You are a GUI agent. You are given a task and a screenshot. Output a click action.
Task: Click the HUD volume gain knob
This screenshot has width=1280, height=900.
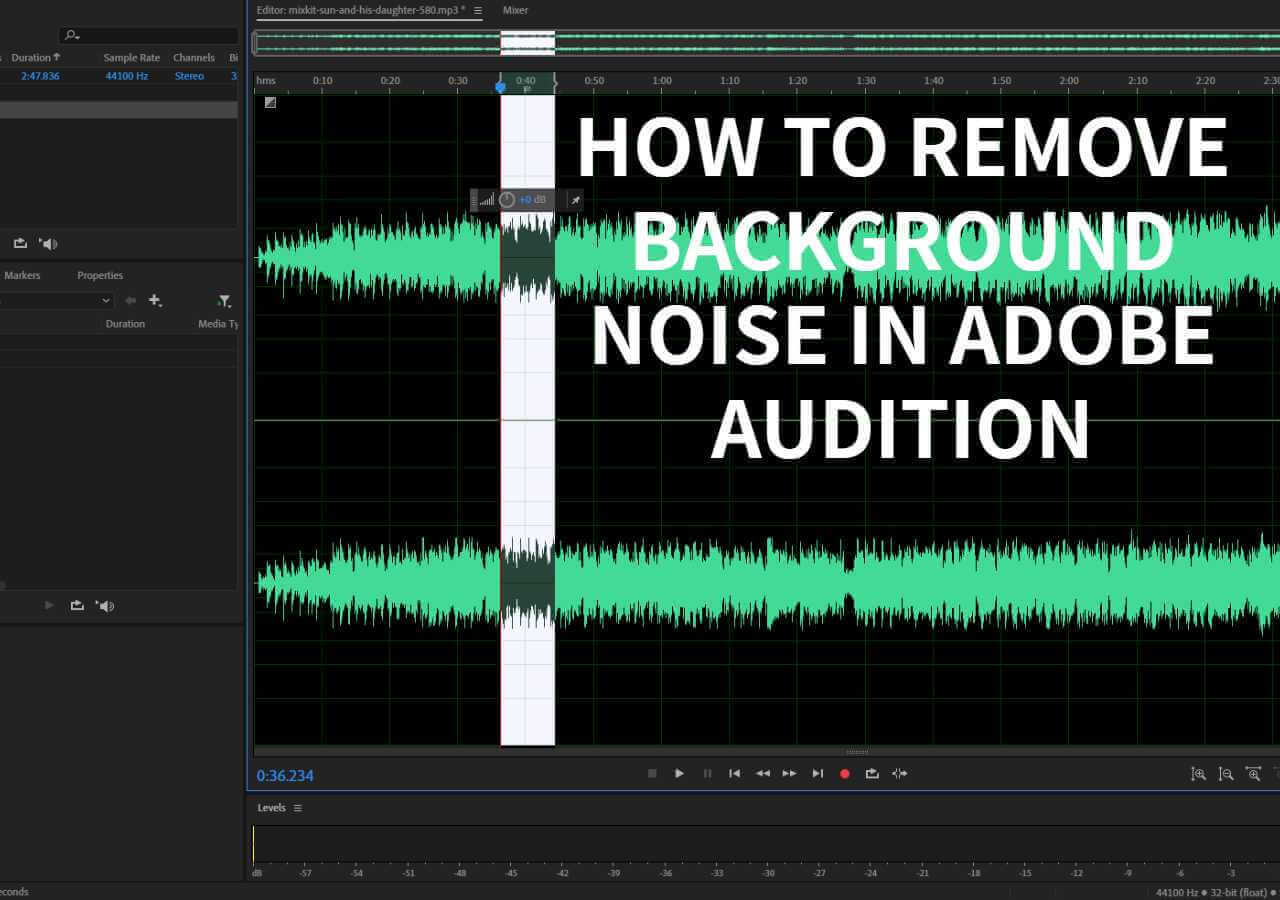pos(507,200)
